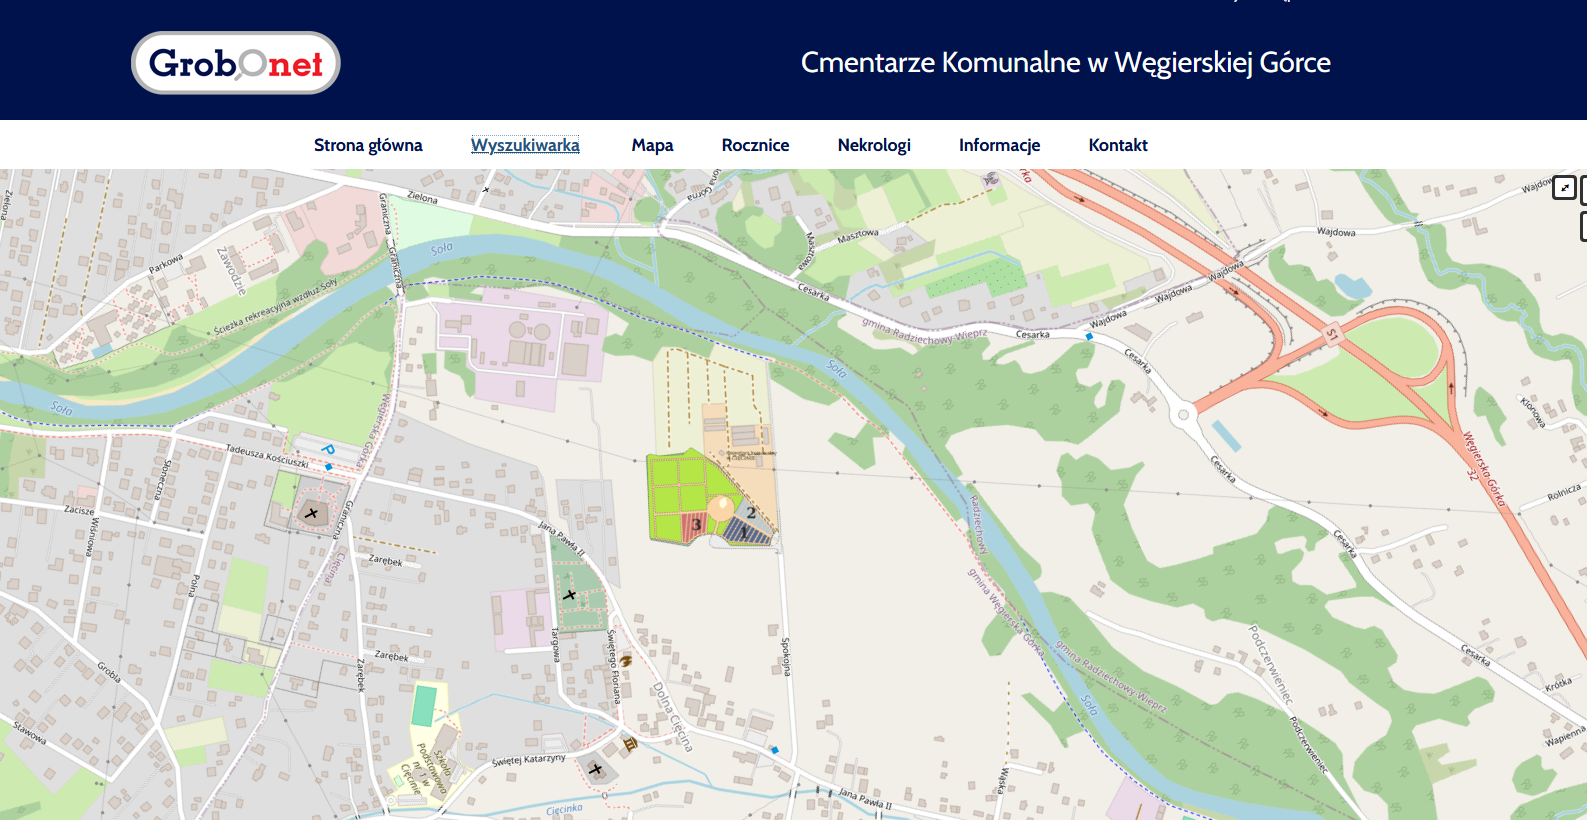Click the Rolnicza street label
The height and width of the screenshot is (820, 1587).
(1565, 493)
